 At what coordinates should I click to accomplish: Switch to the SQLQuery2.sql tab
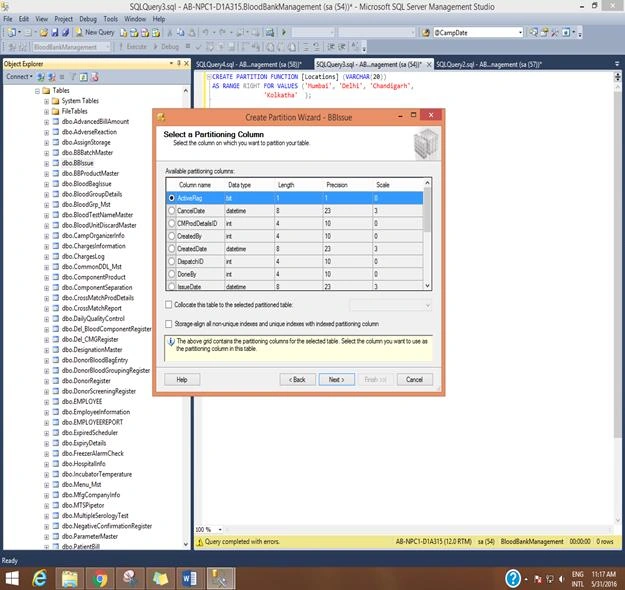tap(489, 64)
